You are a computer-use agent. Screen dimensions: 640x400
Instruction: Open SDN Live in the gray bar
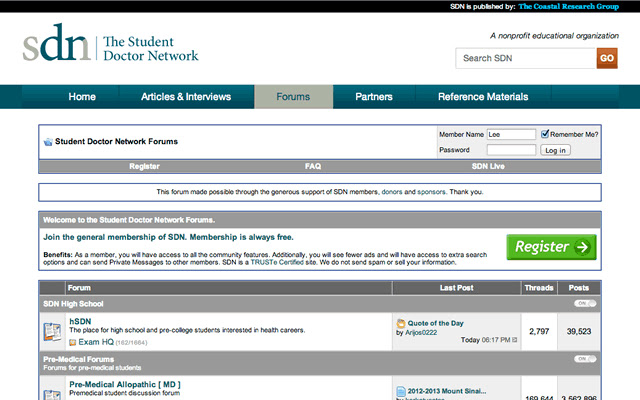488,167
